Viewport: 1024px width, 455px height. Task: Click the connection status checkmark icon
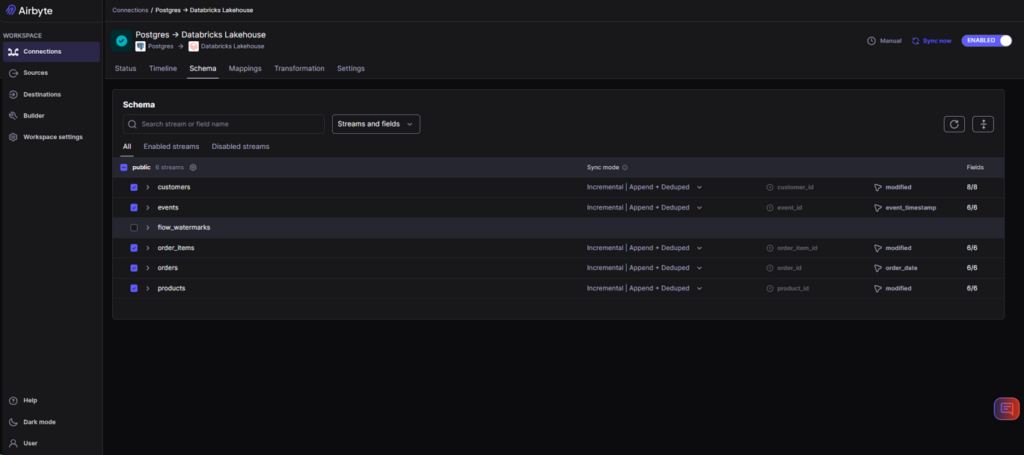click(121, 40)
